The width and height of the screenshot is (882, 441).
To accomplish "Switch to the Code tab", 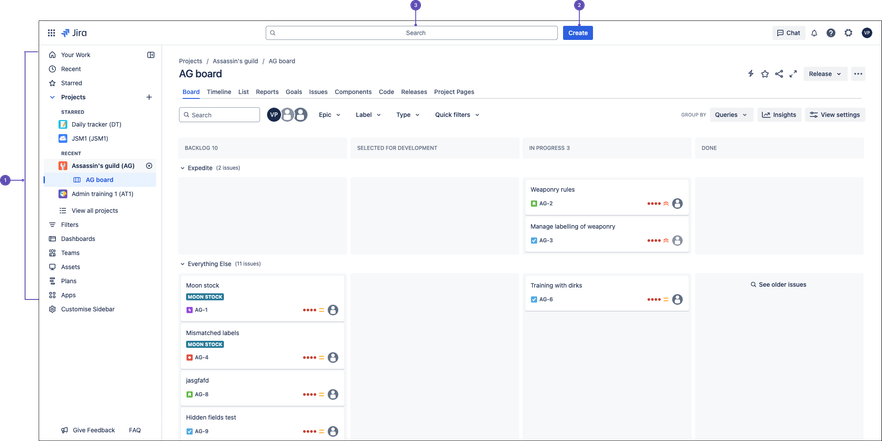I will pos(386,92).
